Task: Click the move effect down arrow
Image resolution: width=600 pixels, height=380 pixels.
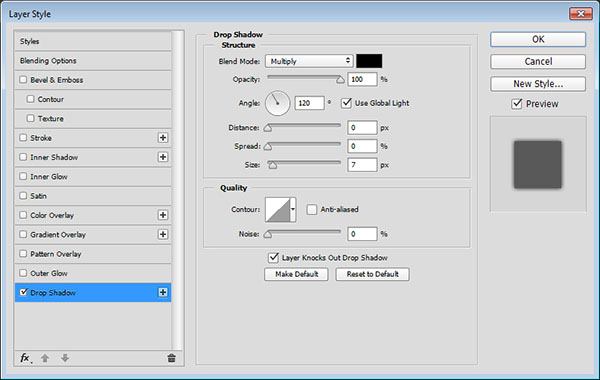Action: click(65, 358)
